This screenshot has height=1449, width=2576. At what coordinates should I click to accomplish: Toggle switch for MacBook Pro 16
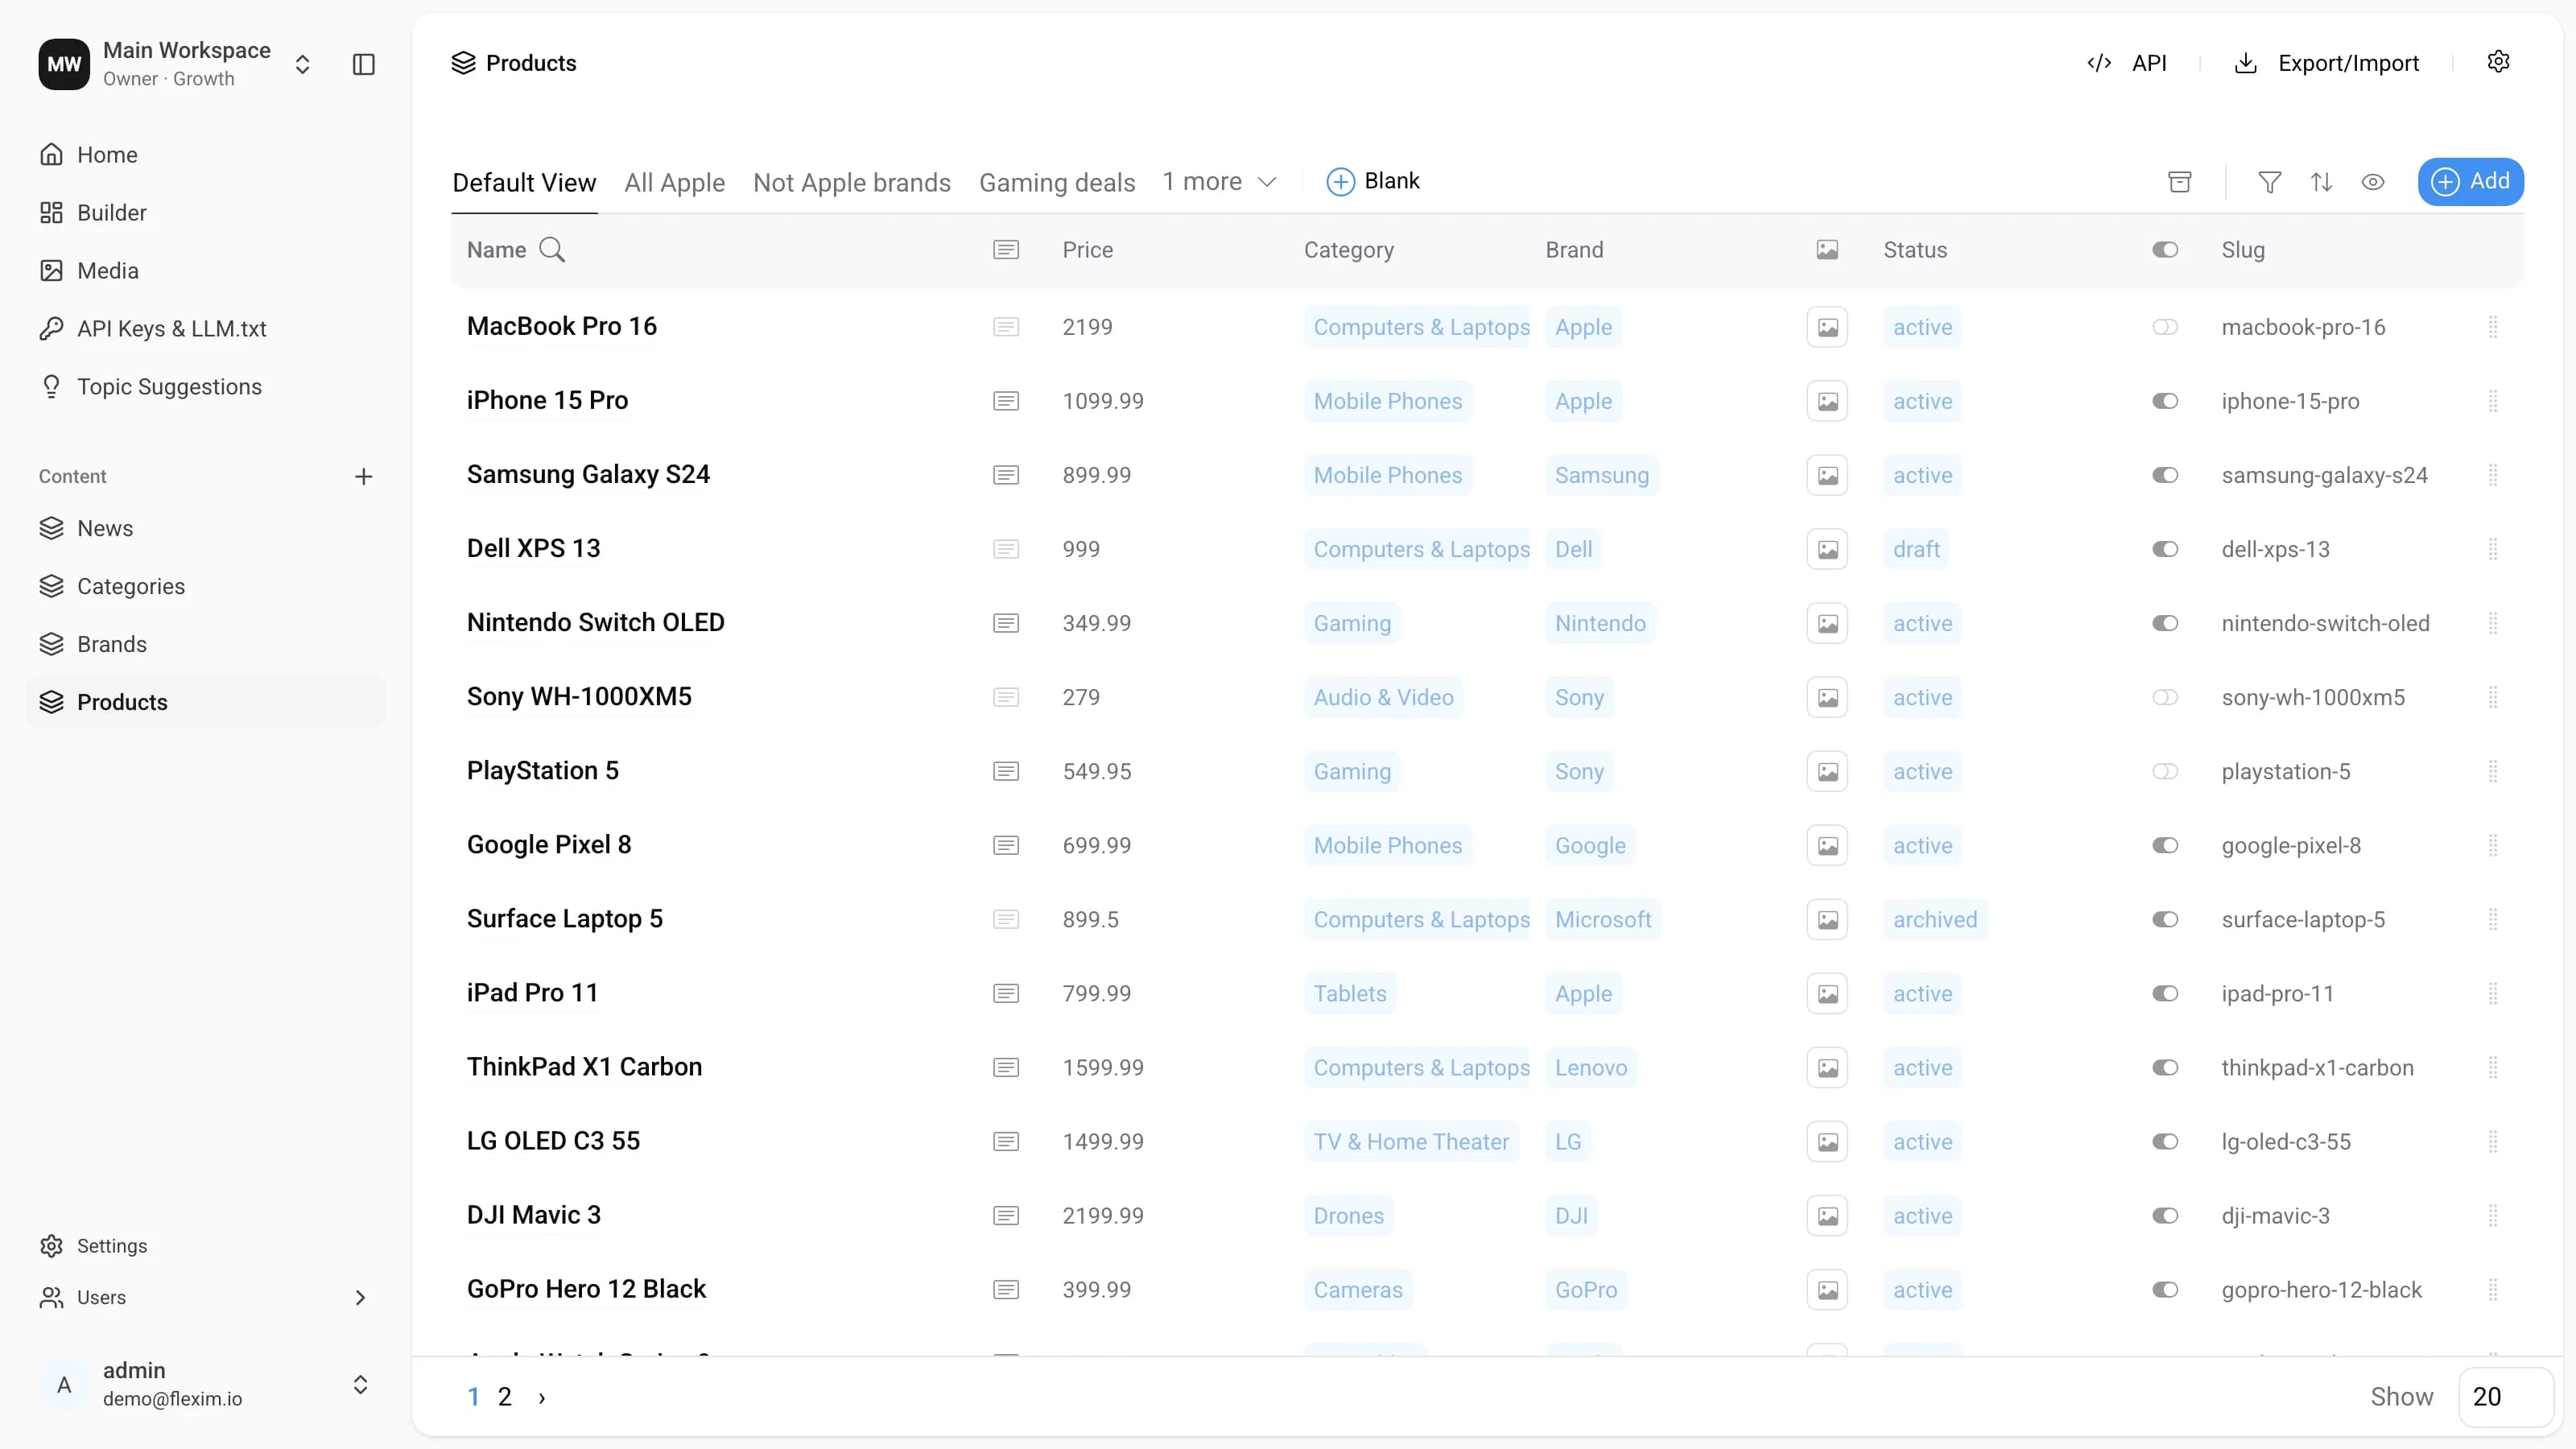2165,327
